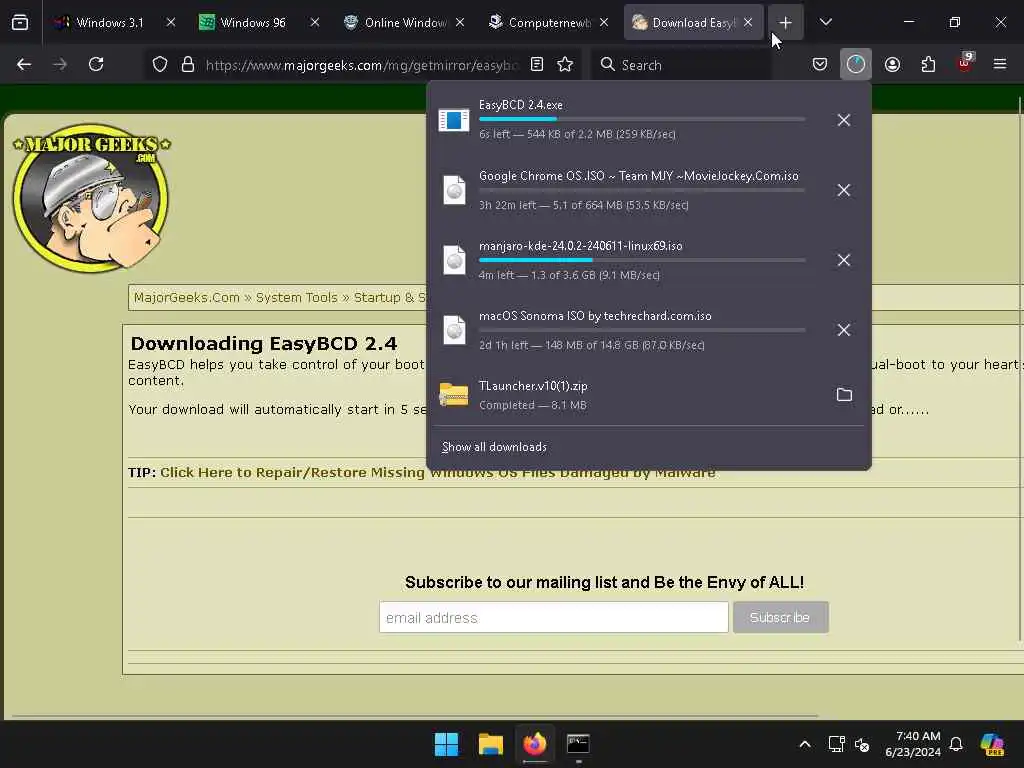Image resolution: width=1024 pixels, height=768 pixels.
Task: Switch to the Computernewb tab
Action: [549, 22]
